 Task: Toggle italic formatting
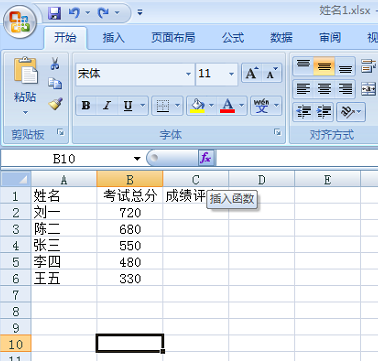point(107,106)
